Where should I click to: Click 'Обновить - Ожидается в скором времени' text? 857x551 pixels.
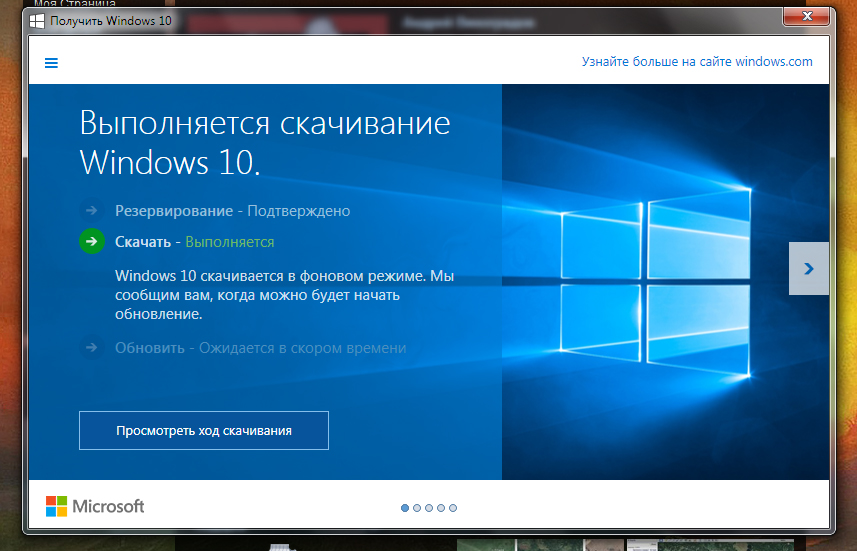click(261, 348)
